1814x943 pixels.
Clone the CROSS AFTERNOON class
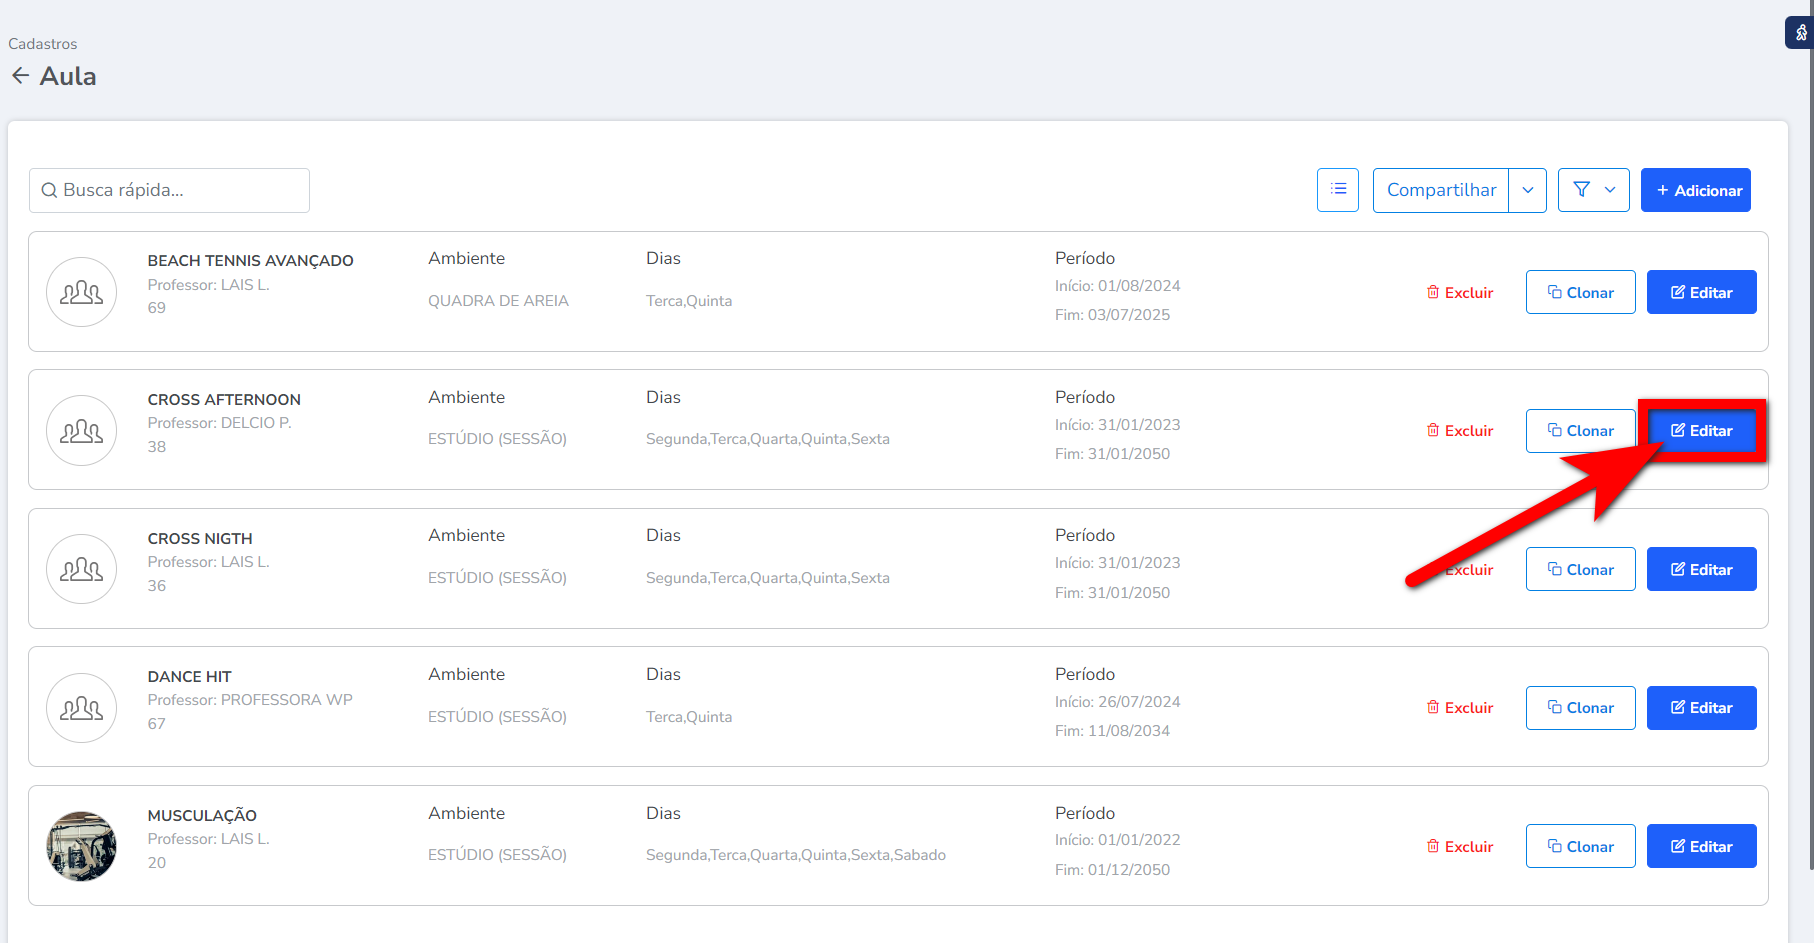1580,431
